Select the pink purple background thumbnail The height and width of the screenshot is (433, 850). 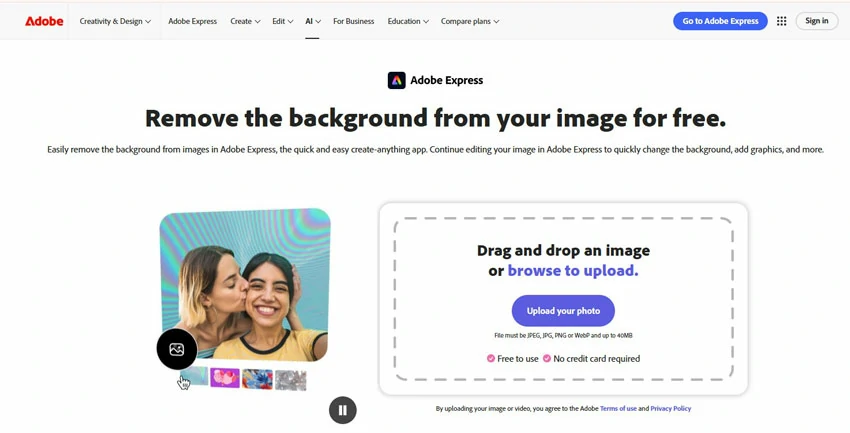click(x=225, y=378)
